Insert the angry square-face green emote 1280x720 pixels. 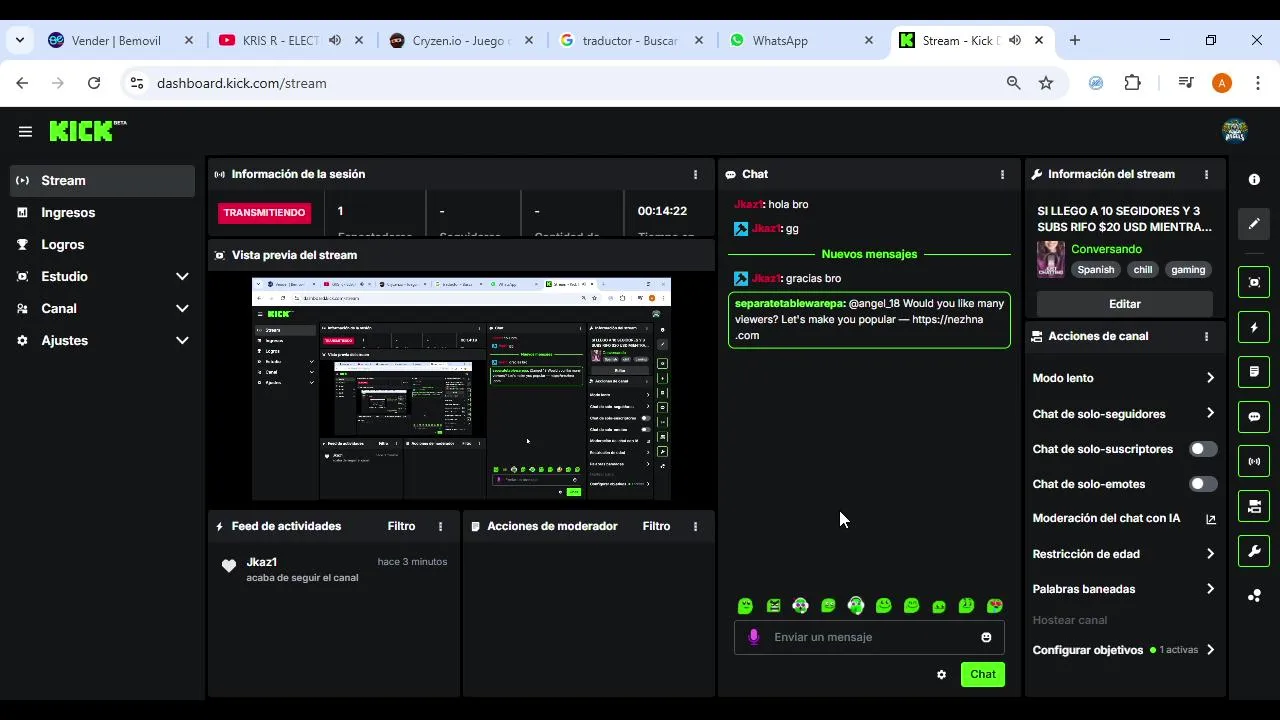[773, 606]
